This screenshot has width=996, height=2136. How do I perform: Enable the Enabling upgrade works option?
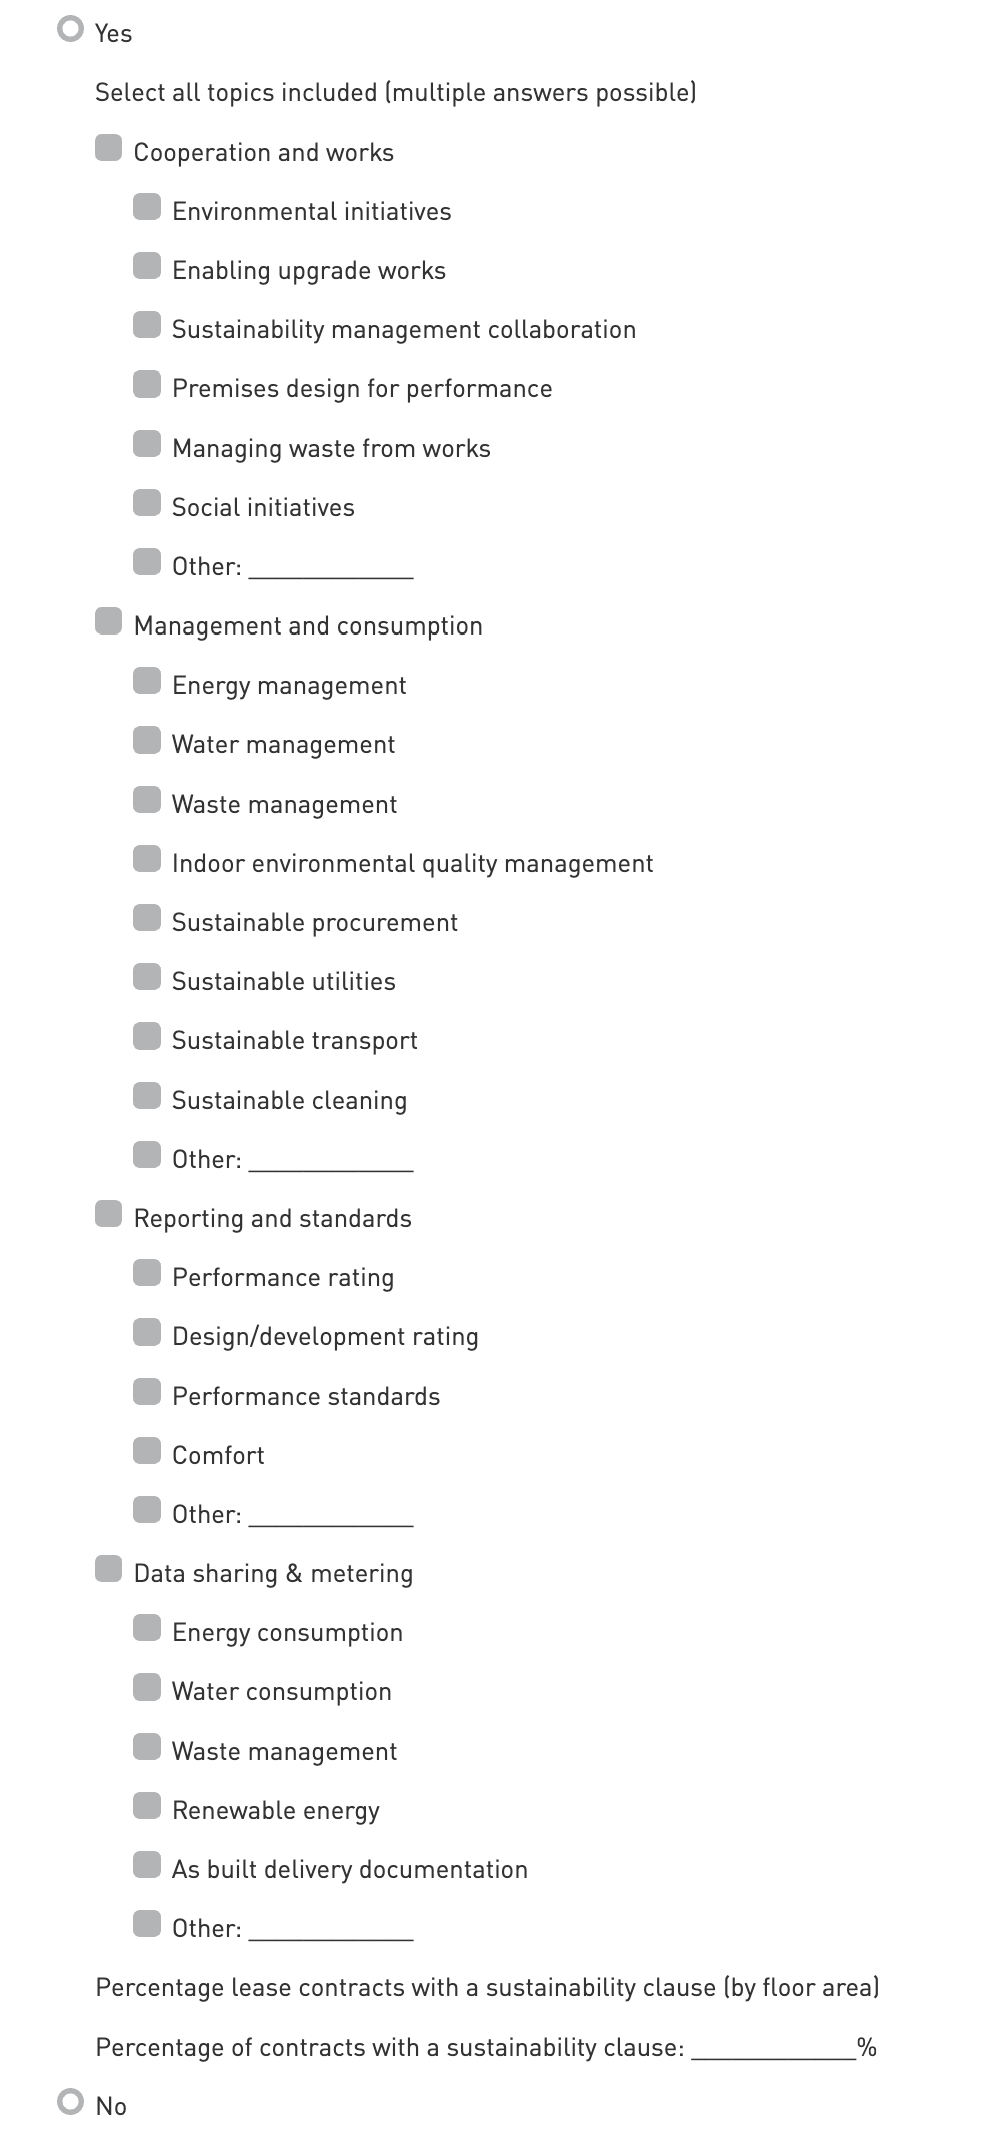tap(147, 266)
